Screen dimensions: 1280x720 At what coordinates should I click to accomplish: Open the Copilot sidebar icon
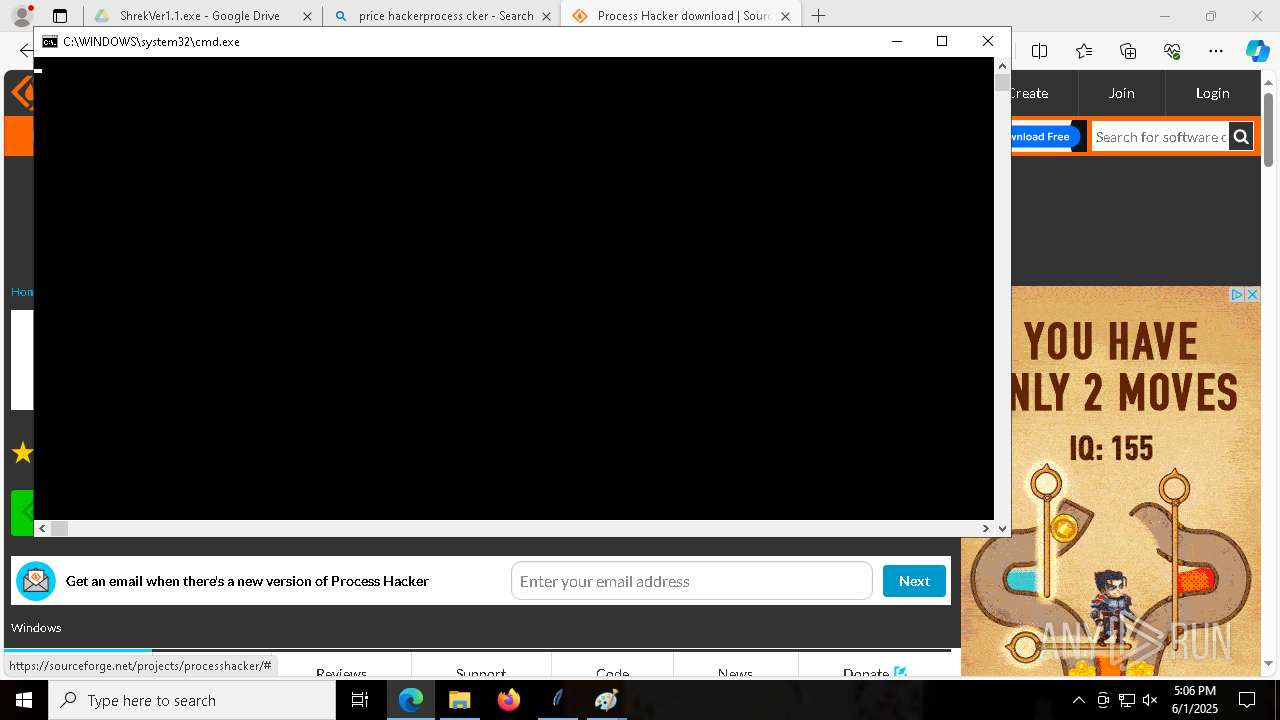pos(1257,51)
